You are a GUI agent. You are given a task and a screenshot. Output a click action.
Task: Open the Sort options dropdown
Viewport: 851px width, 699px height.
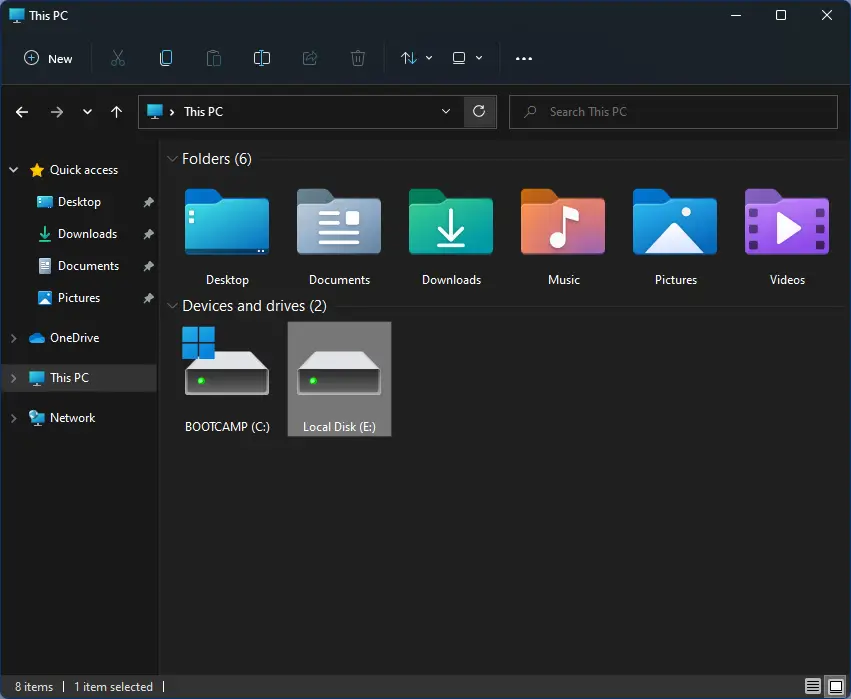click(x=416, y=58)
